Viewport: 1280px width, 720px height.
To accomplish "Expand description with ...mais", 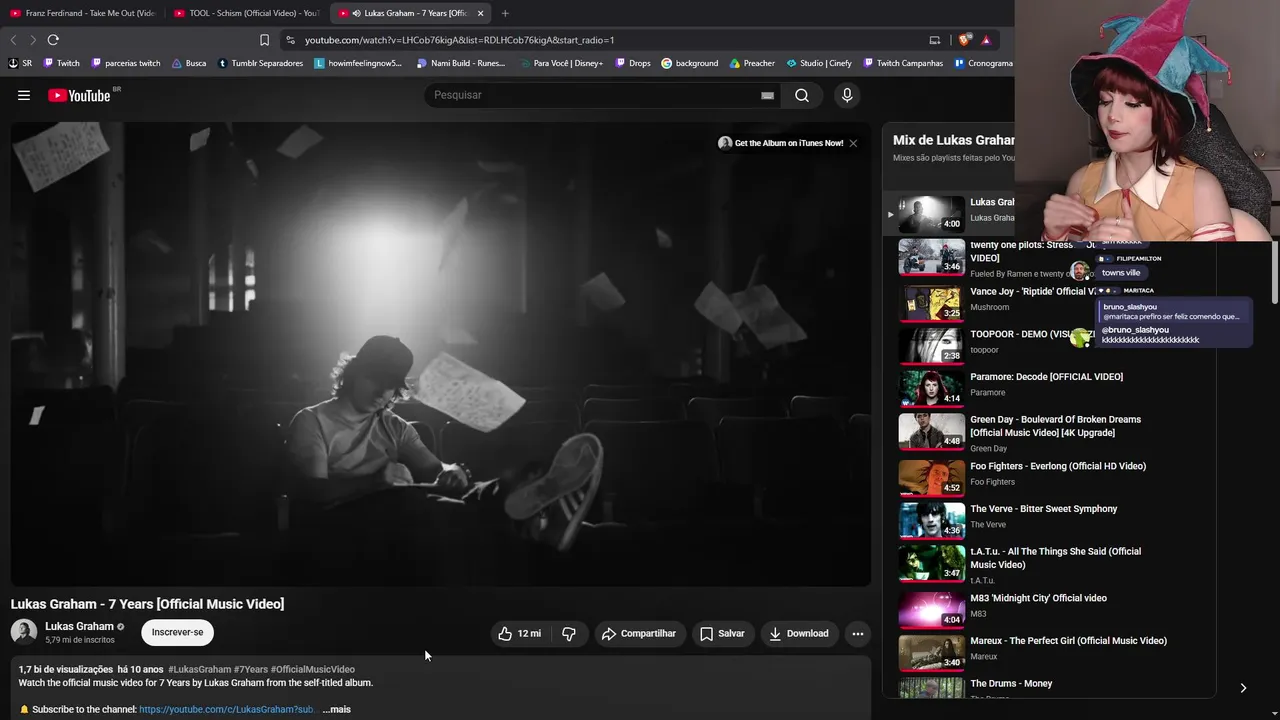I will coord(336,709).
